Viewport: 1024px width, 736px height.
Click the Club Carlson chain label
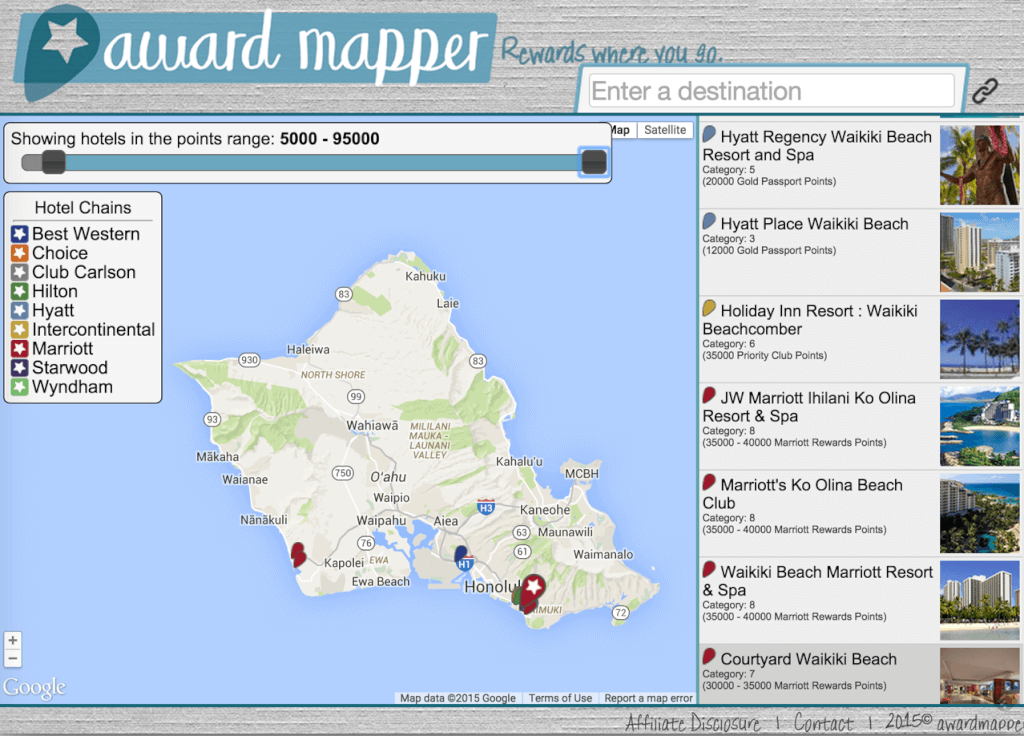[x=84, y=272]
